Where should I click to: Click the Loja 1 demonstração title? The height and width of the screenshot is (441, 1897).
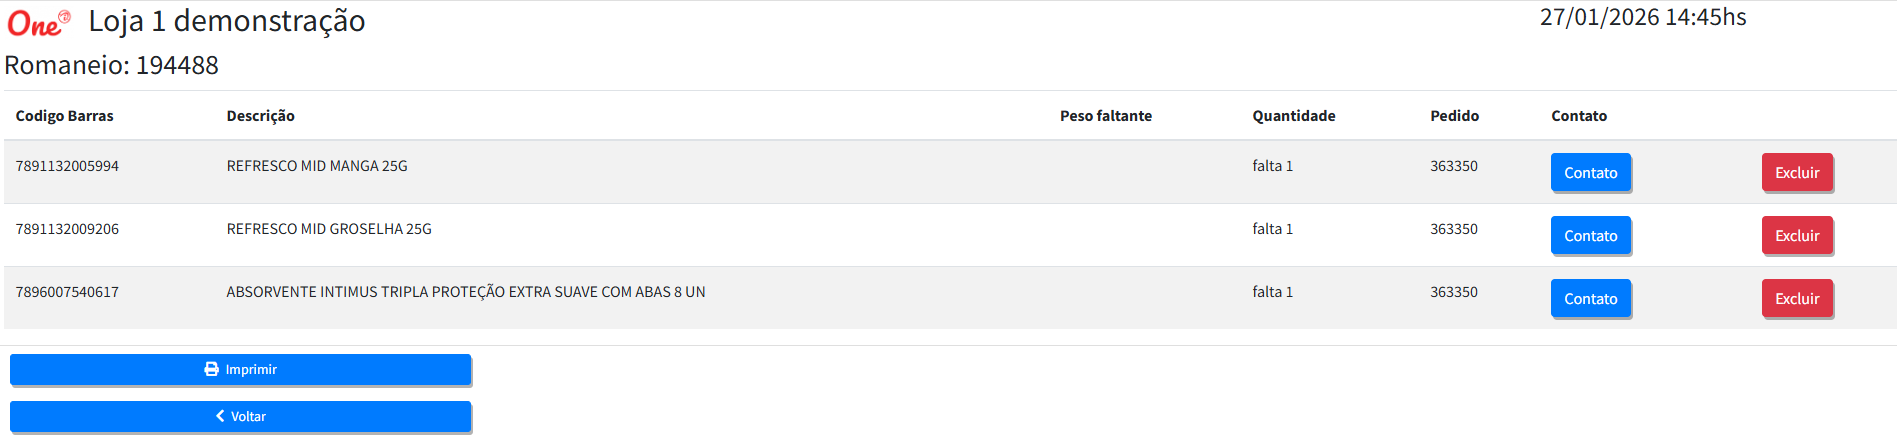pos(226,21)
